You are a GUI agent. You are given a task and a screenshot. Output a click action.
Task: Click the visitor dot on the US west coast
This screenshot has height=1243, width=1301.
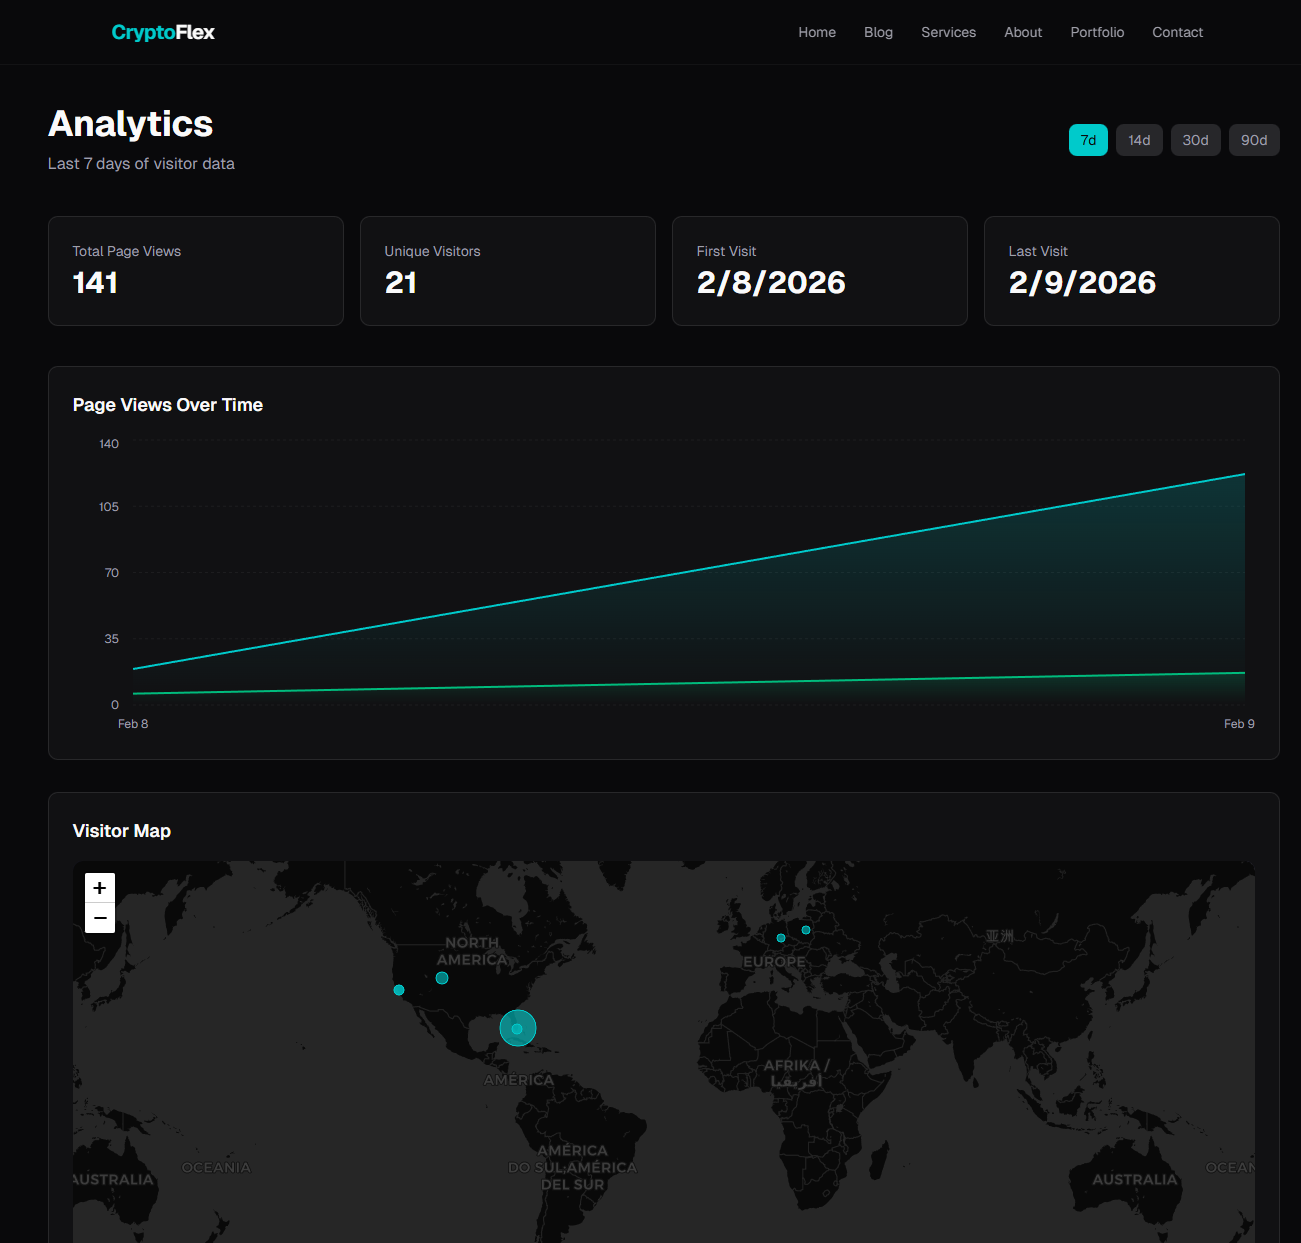click(x=399, y=990)
